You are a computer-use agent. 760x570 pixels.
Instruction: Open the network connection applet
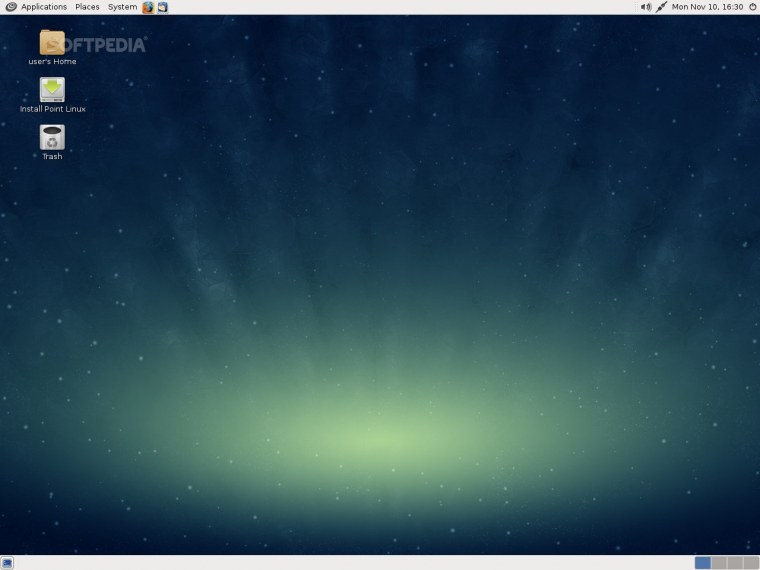(661, 7)
